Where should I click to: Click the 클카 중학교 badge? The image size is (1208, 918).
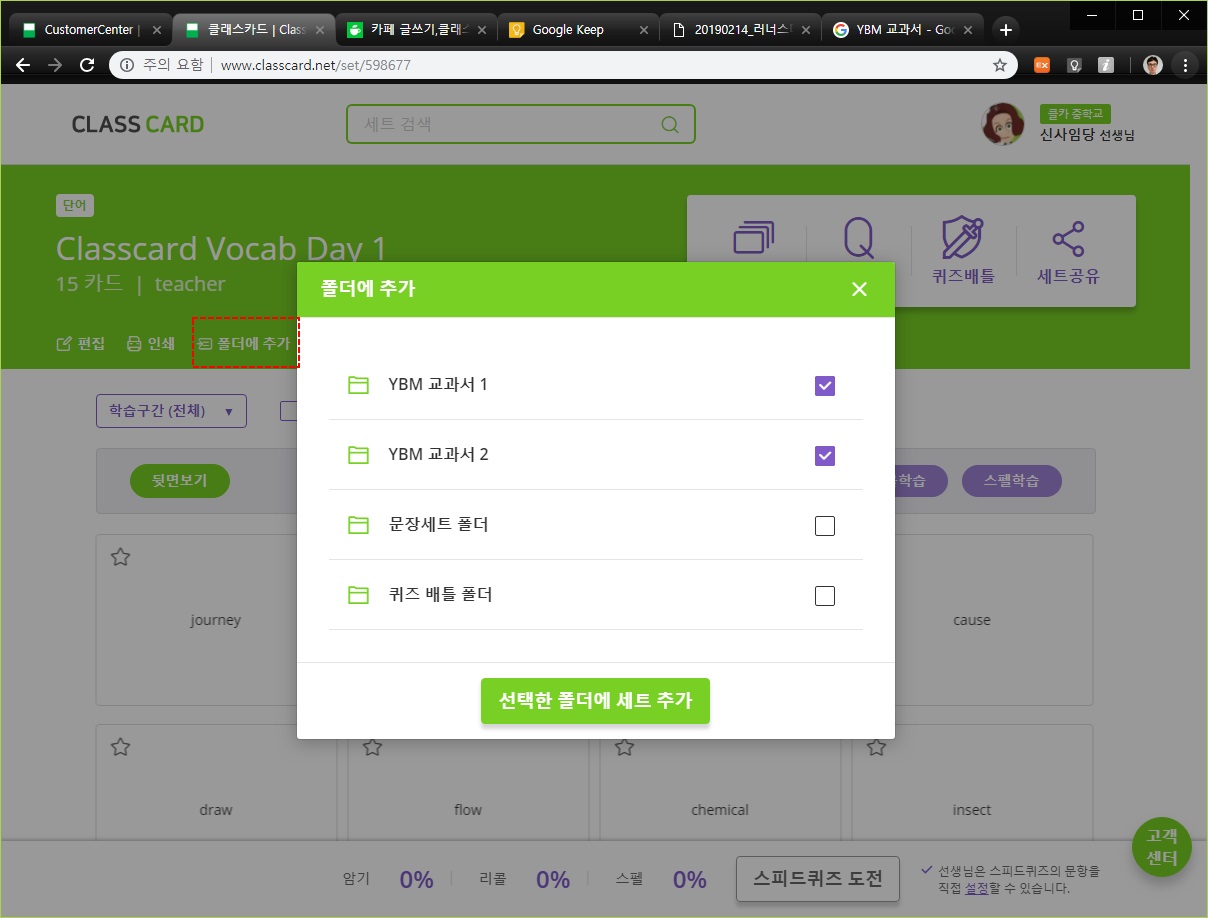coord(1076,114)
